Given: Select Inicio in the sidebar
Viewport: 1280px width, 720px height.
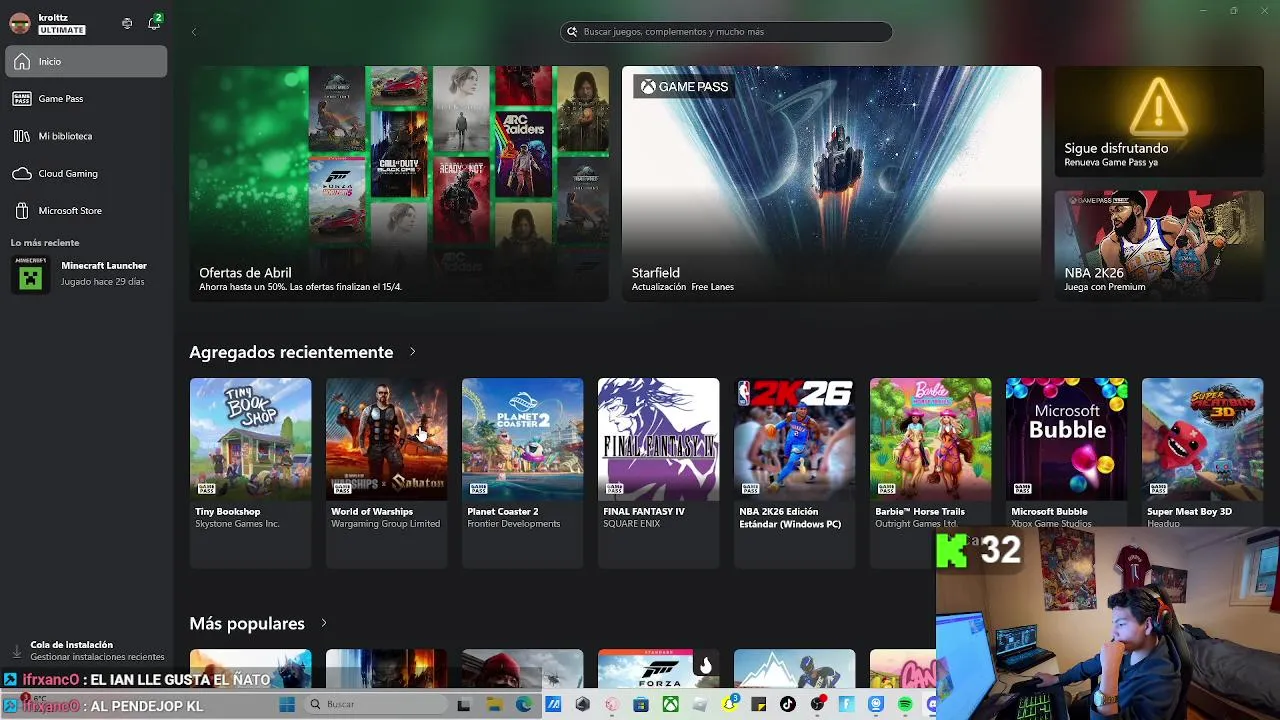Looking at the screenshot, I should (86, 61).
